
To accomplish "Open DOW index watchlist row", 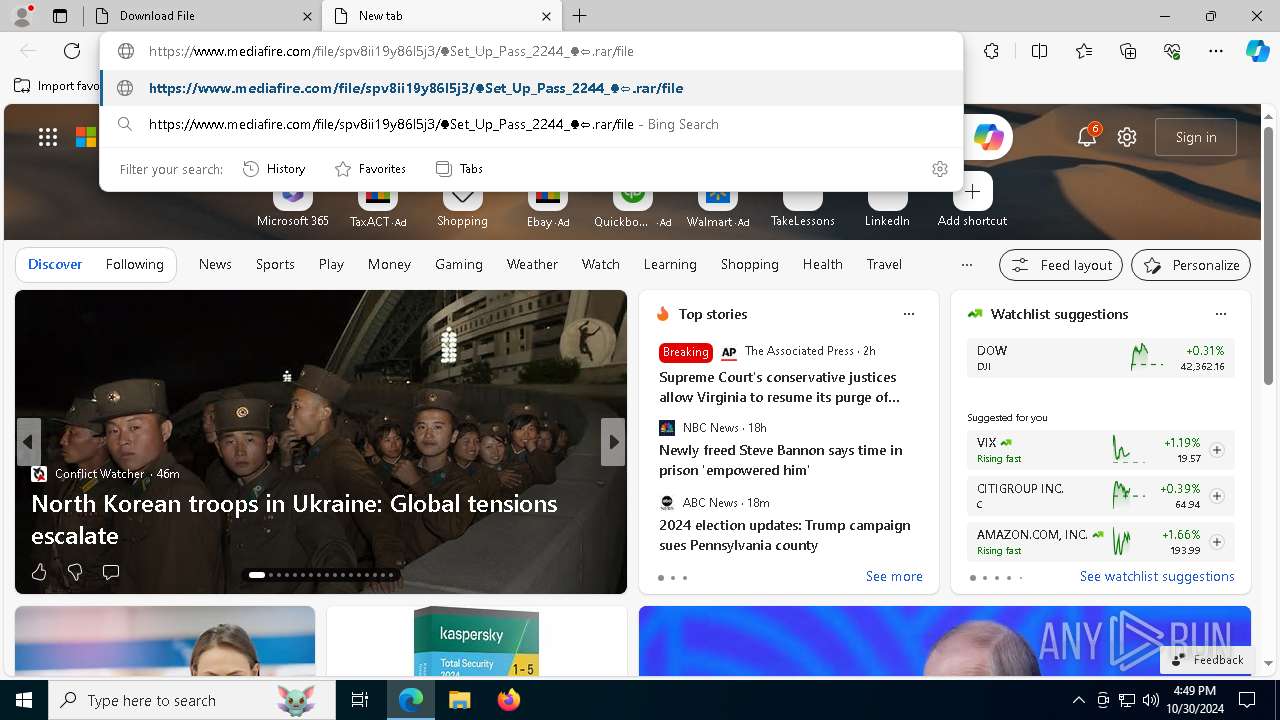I will coord(1100,358).
